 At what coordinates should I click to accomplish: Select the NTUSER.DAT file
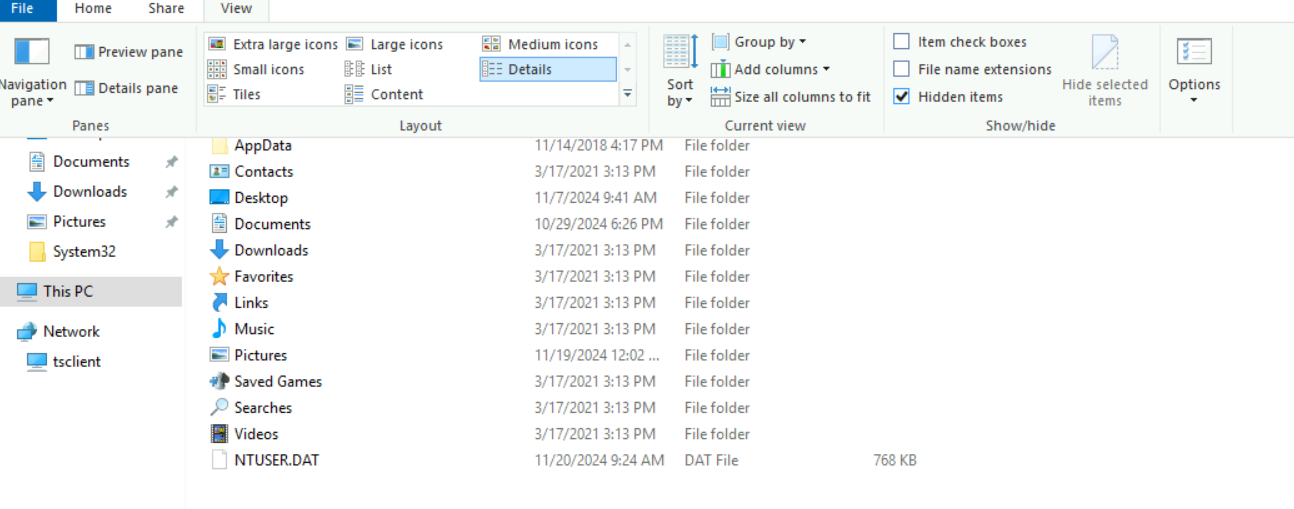tap(276, 460)
